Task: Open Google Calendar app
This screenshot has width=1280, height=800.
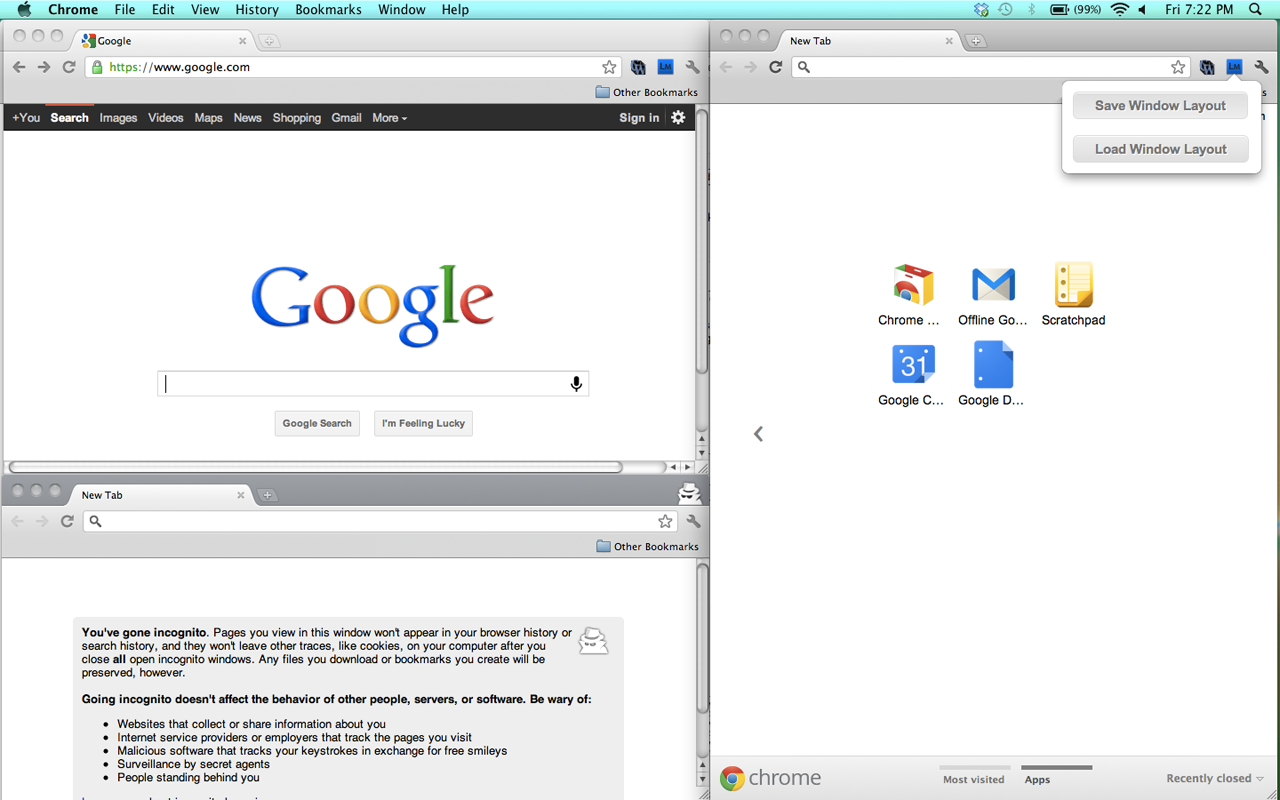Action: [912, 375]
